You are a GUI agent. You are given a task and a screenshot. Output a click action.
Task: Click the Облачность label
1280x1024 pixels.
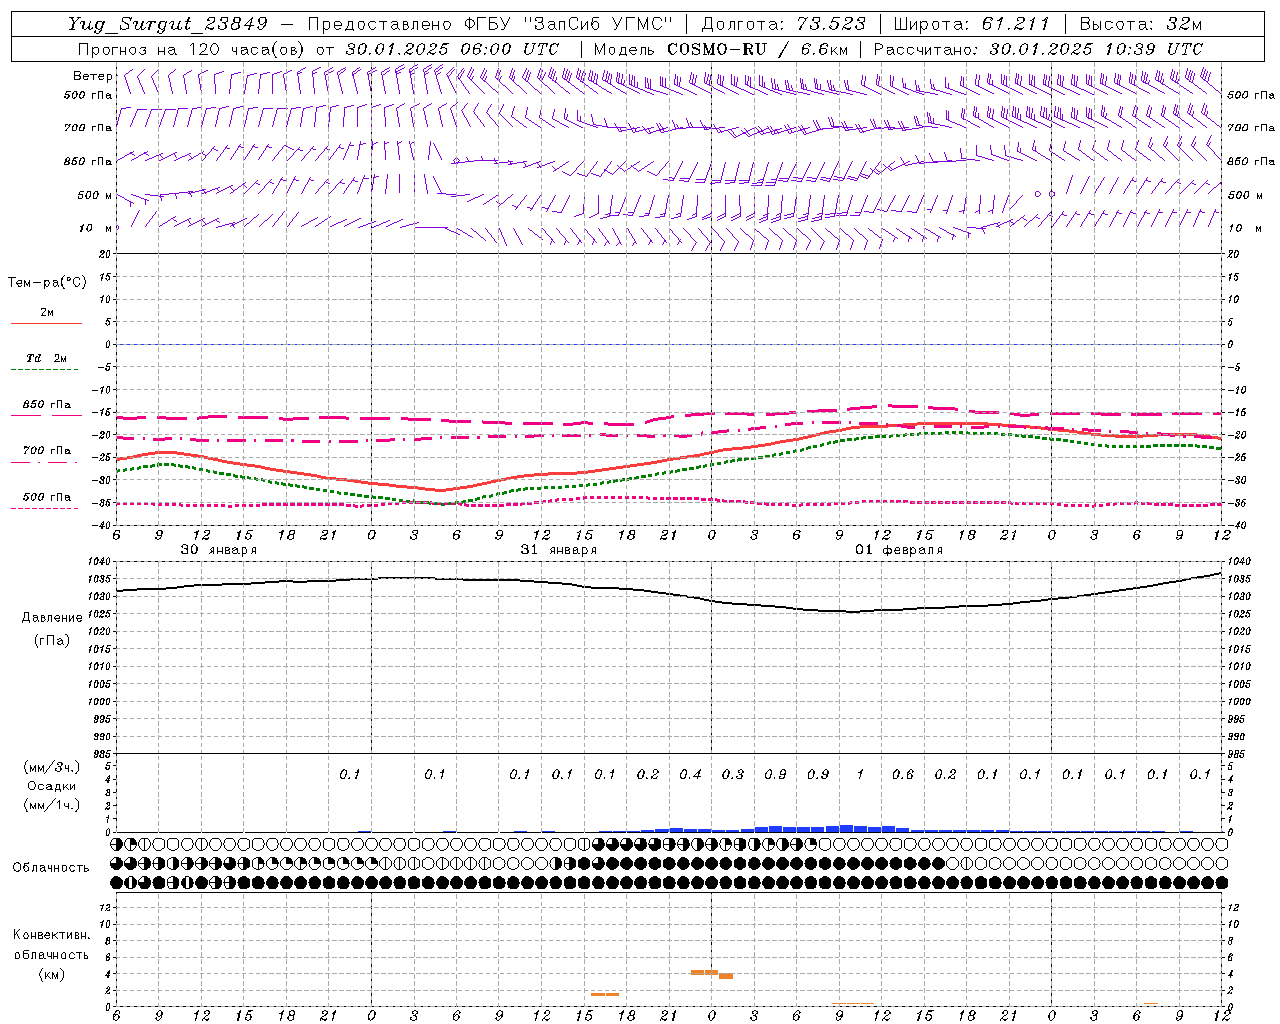51,868
